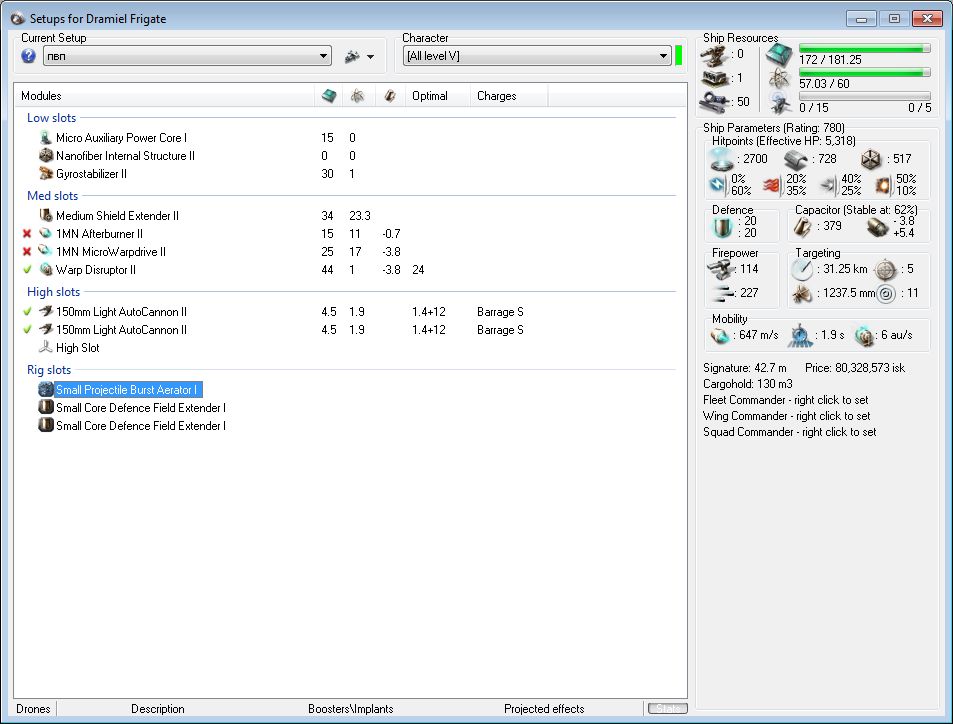
Task: Click the Price: 80,328,573 isk text
Action: coord(855,368)
